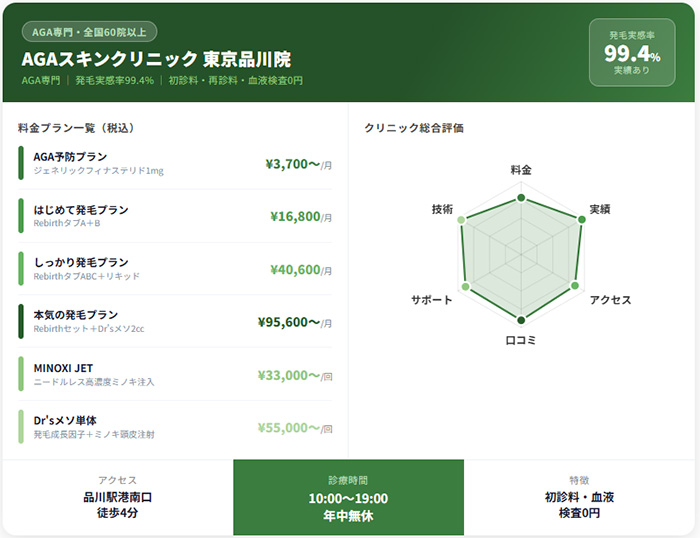Image resolution: width=700 pixels, height=538 pixels.
Task: Click the ¥95,600〜 price
Action: pyautogui.click(x=288, y=322)
